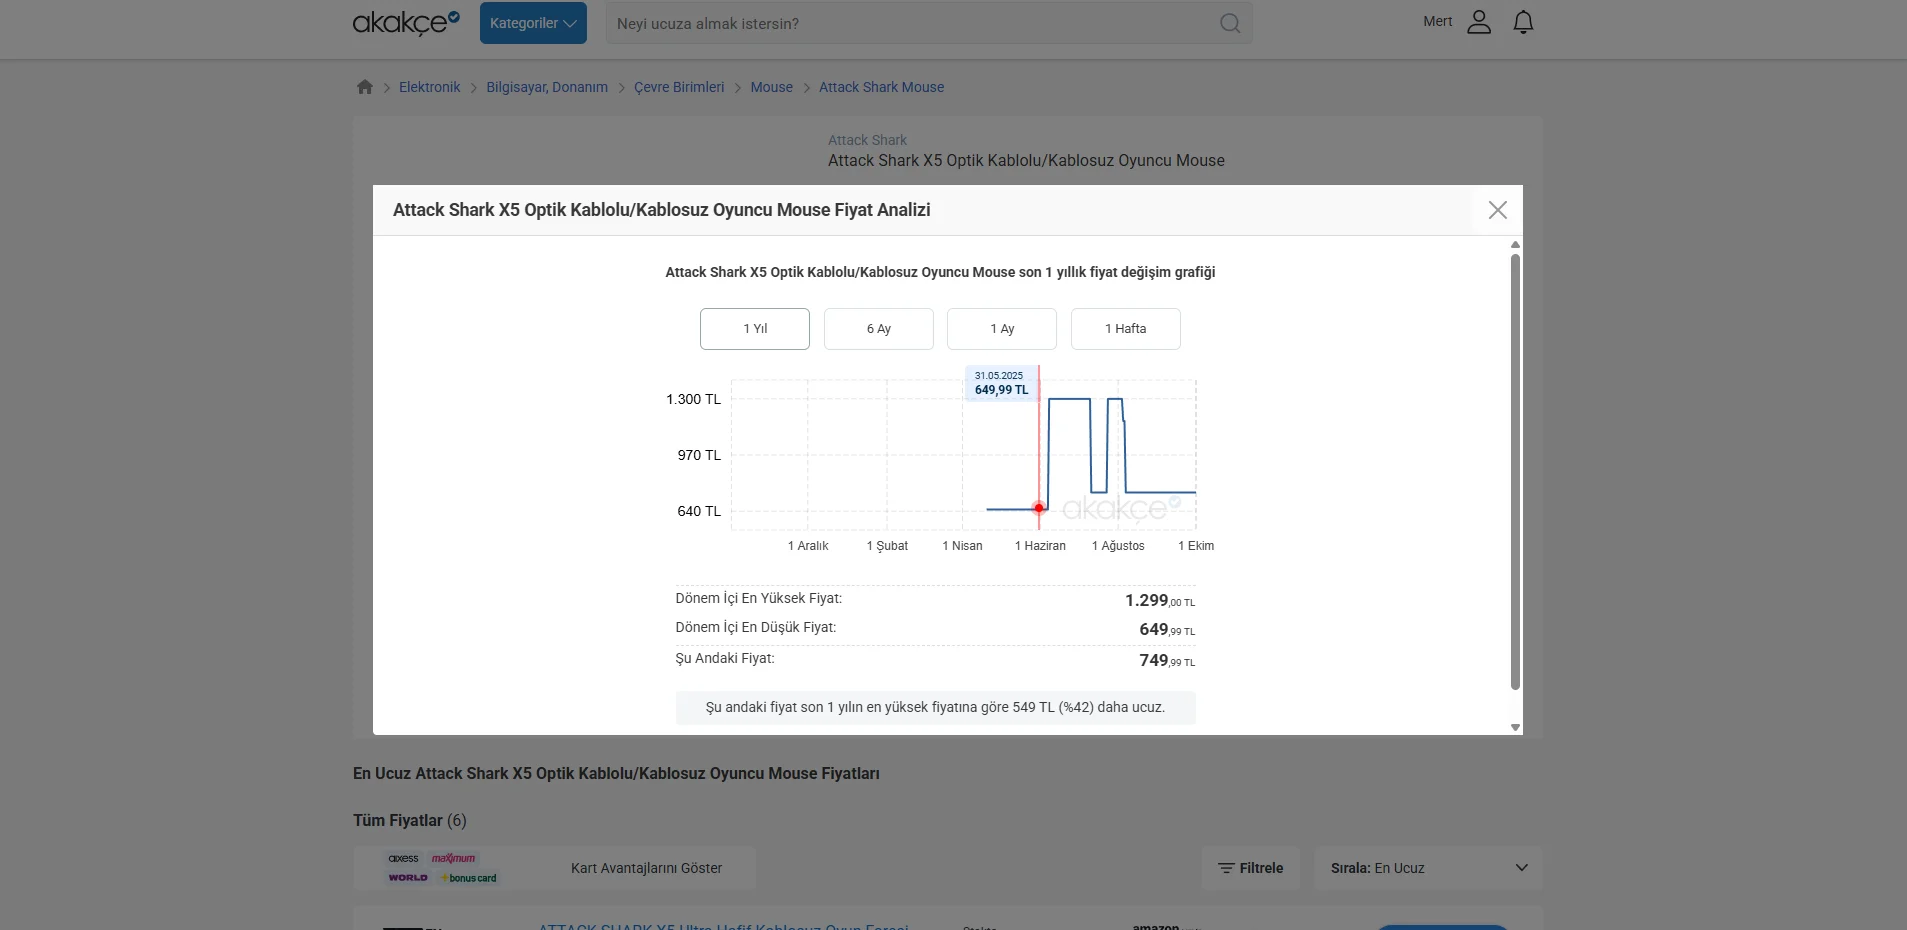This screenshot has width=1907, height=930.
Task: Open the user profile icon
Action: 1478,22
